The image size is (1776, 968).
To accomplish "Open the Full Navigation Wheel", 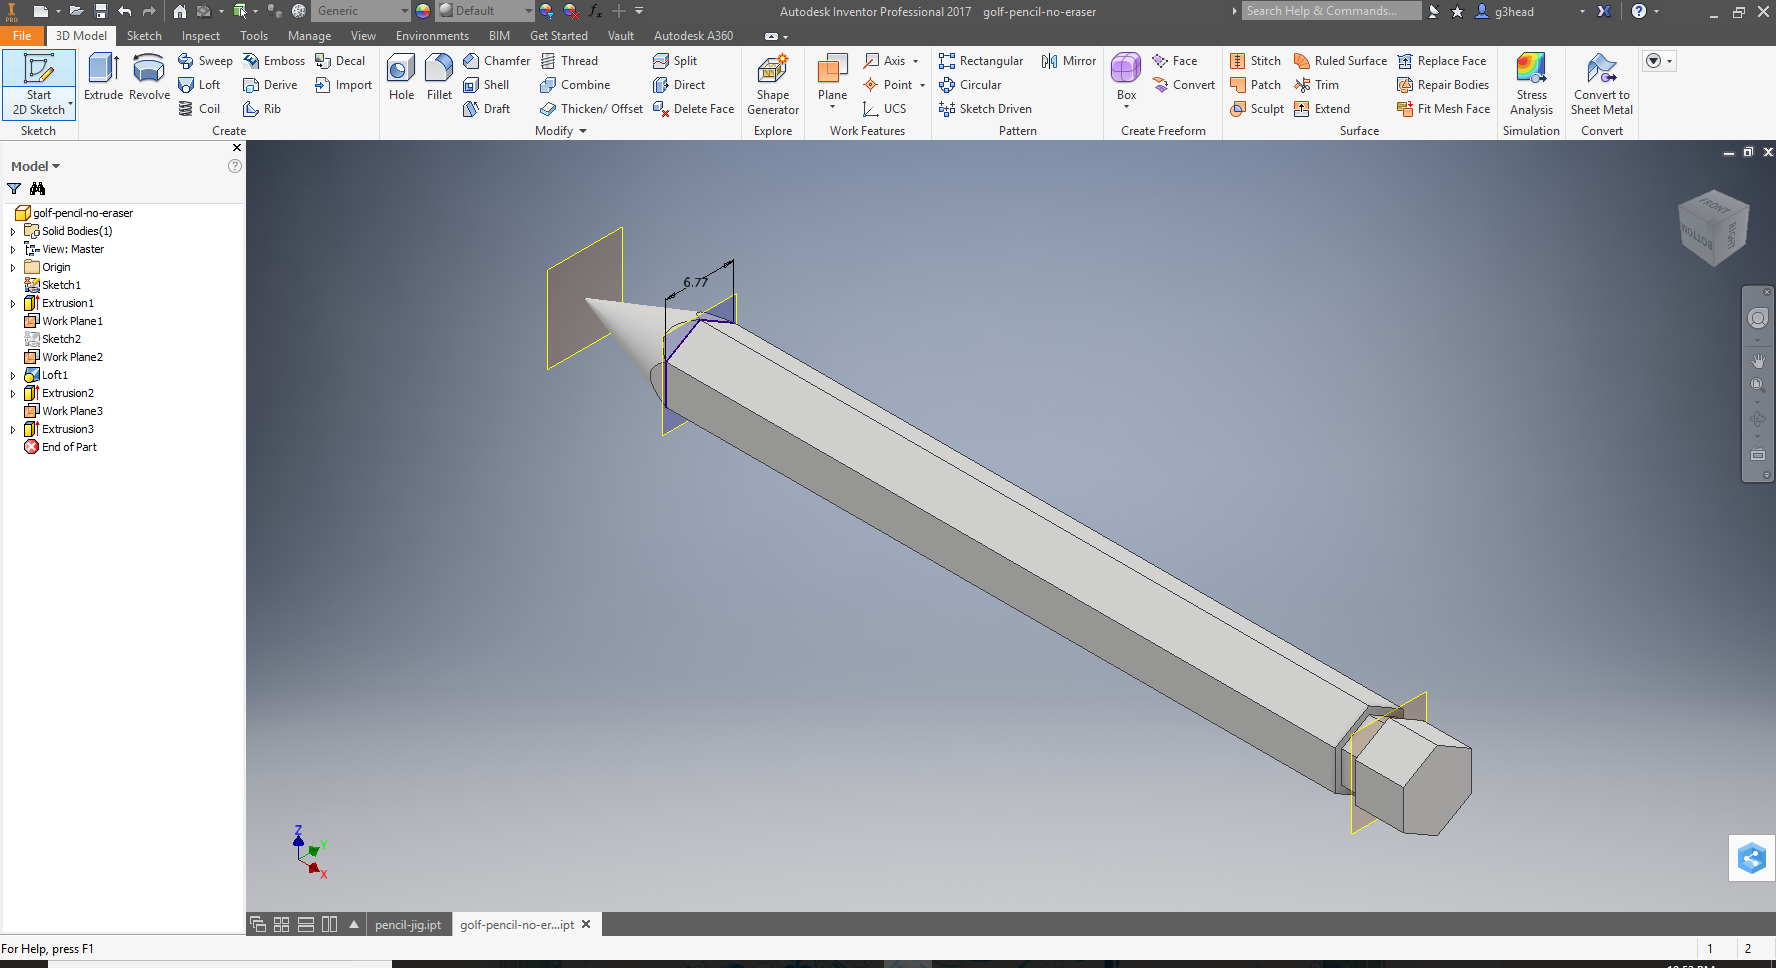I will click(x=1758, y=319).
